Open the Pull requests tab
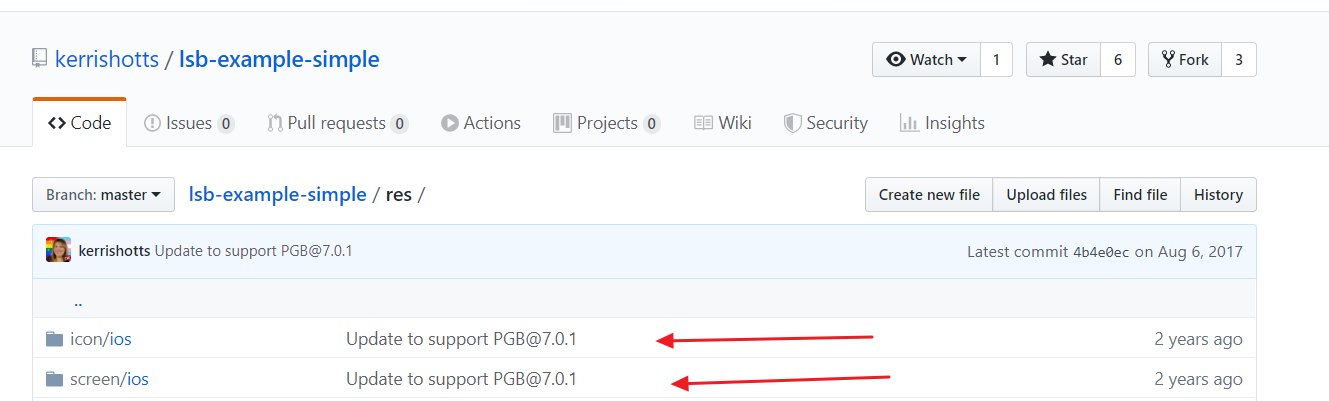 (338, 123)
